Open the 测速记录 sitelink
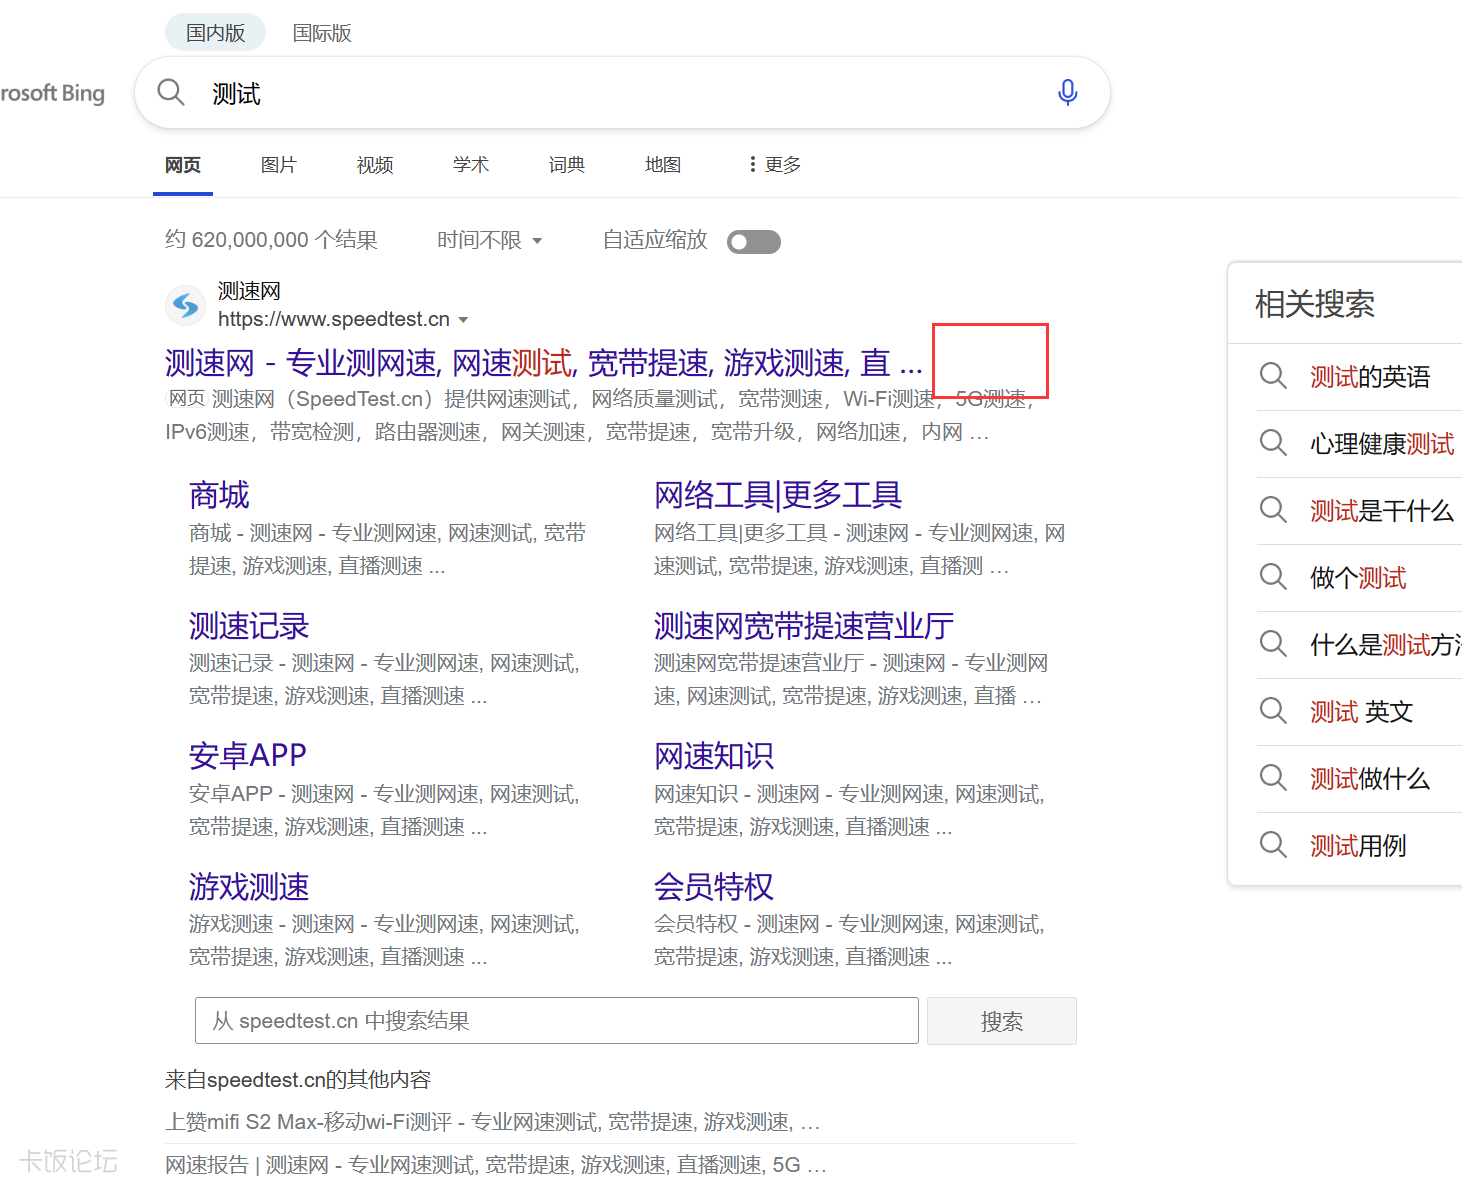Viewport: 1462px width, 1184px height. coord(249,626)
